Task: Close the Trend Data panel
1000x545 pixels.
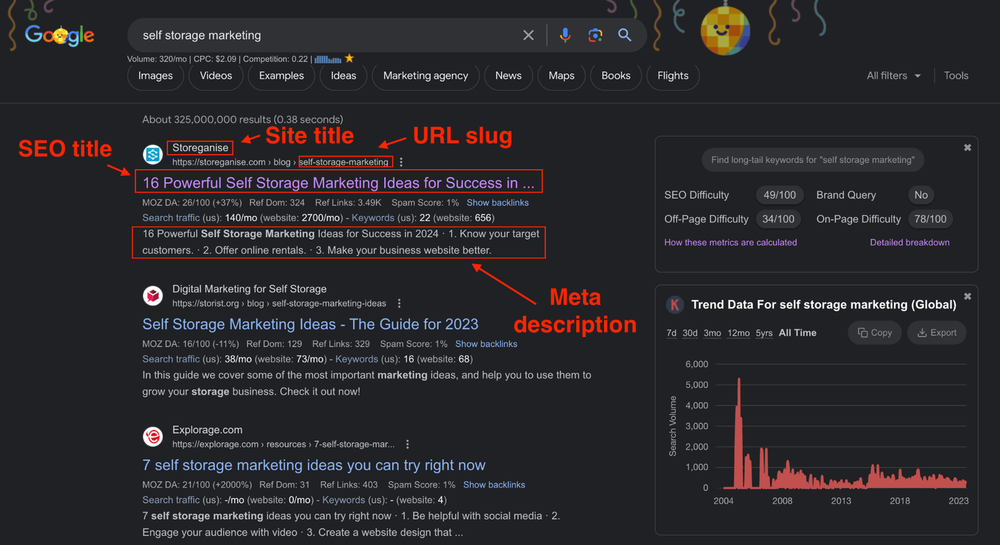Action: [x=967, y=296]
